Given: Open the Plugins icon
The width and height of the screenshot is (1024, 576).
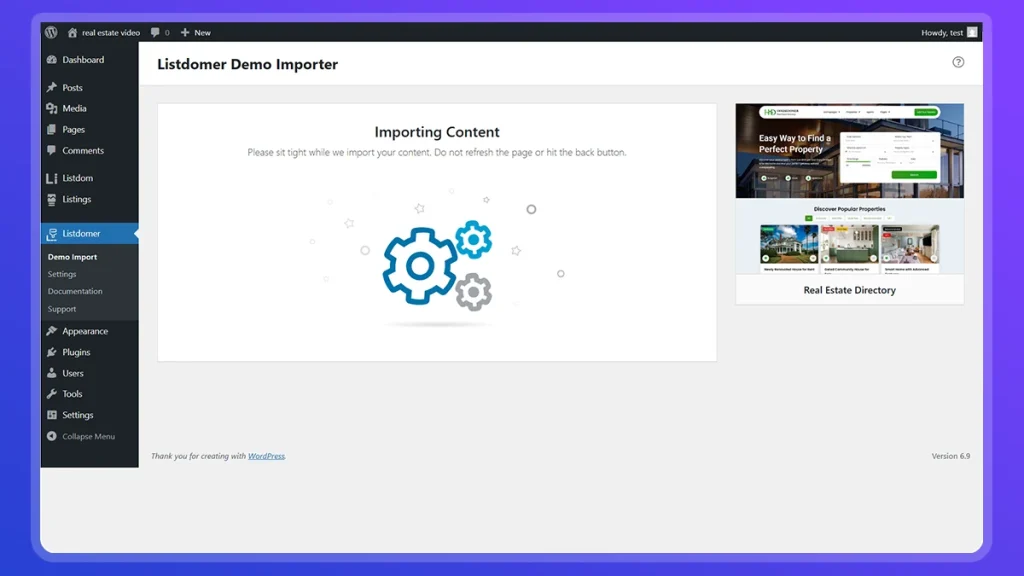Looking at the screenshot, I should [53, 352].
